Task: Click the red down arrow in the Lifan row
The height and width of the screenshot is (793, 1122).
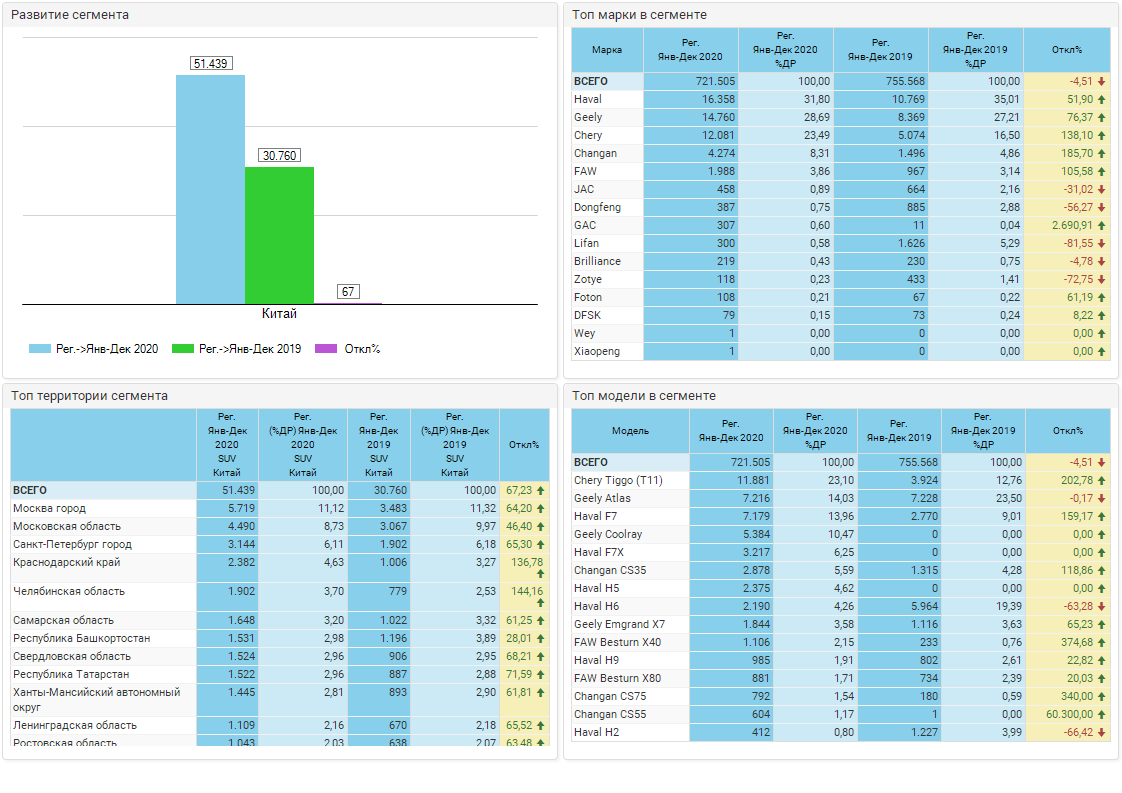Action: point(1101,244)
